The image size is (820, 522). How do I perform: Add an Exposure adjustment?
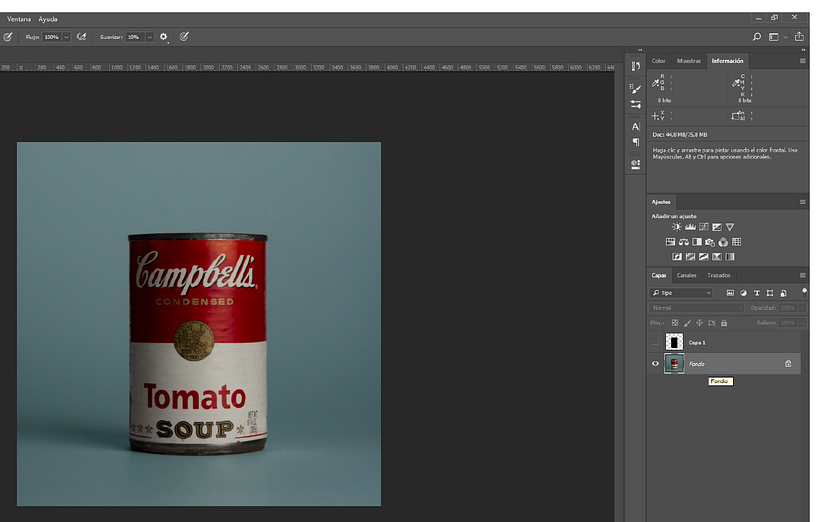click(717, 227)
